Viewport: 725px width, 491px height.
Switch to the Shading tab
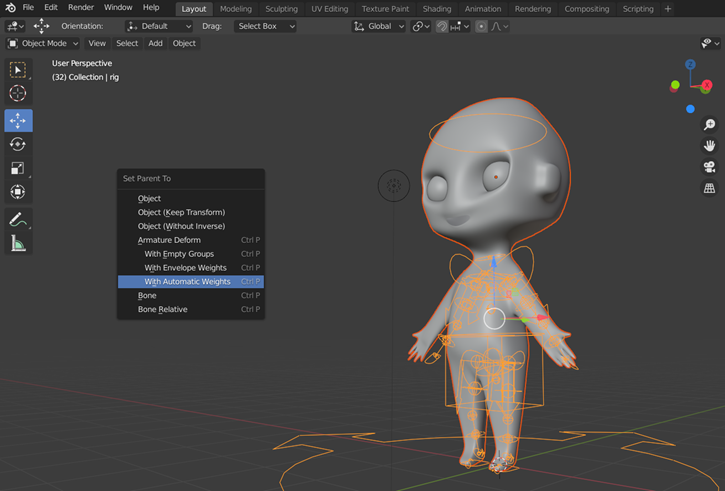coord(436,9)
